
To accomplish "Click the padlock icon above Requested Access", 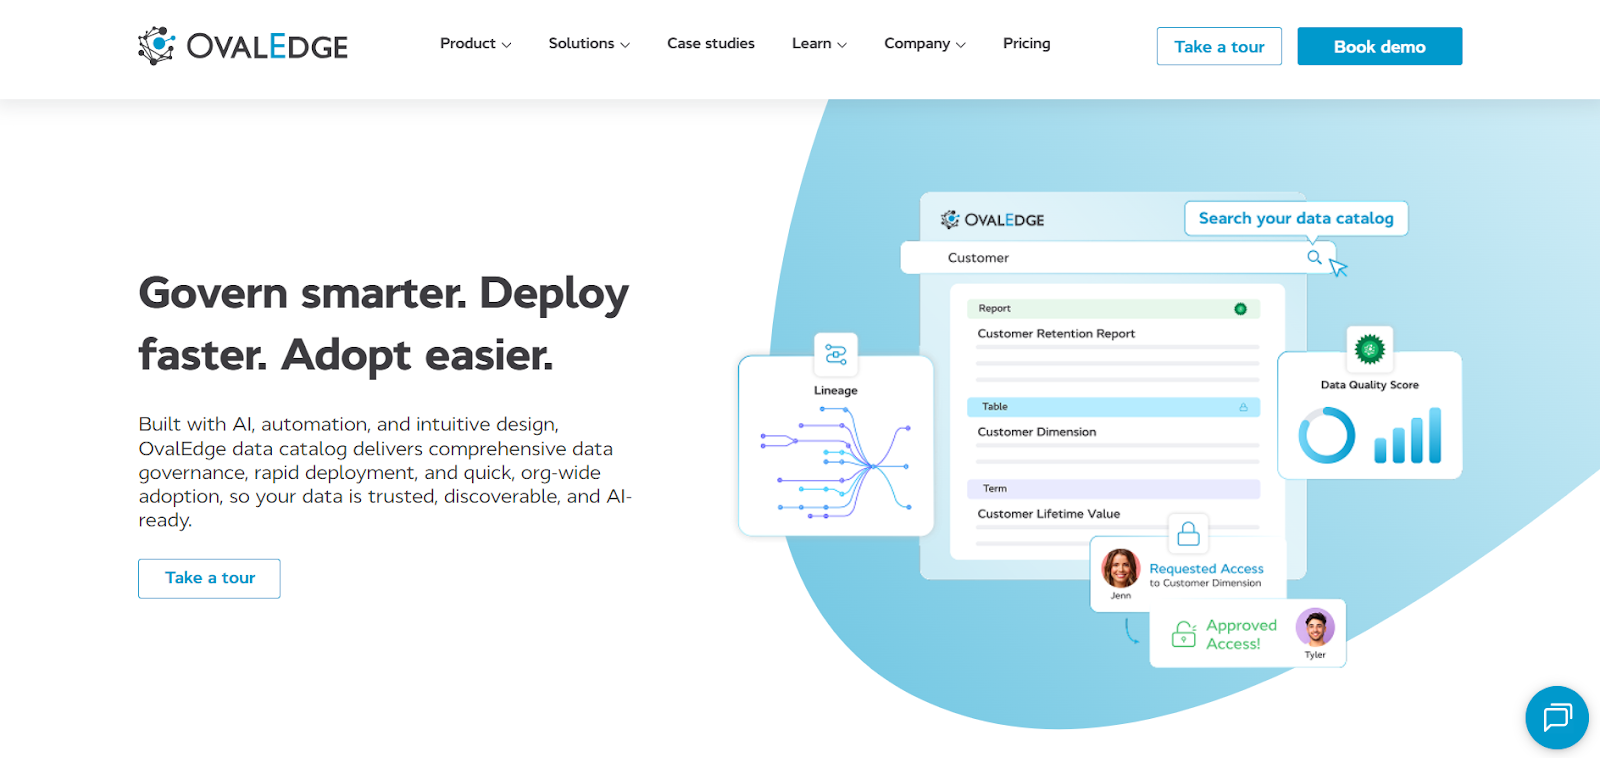I will [x=1188, y=534].
